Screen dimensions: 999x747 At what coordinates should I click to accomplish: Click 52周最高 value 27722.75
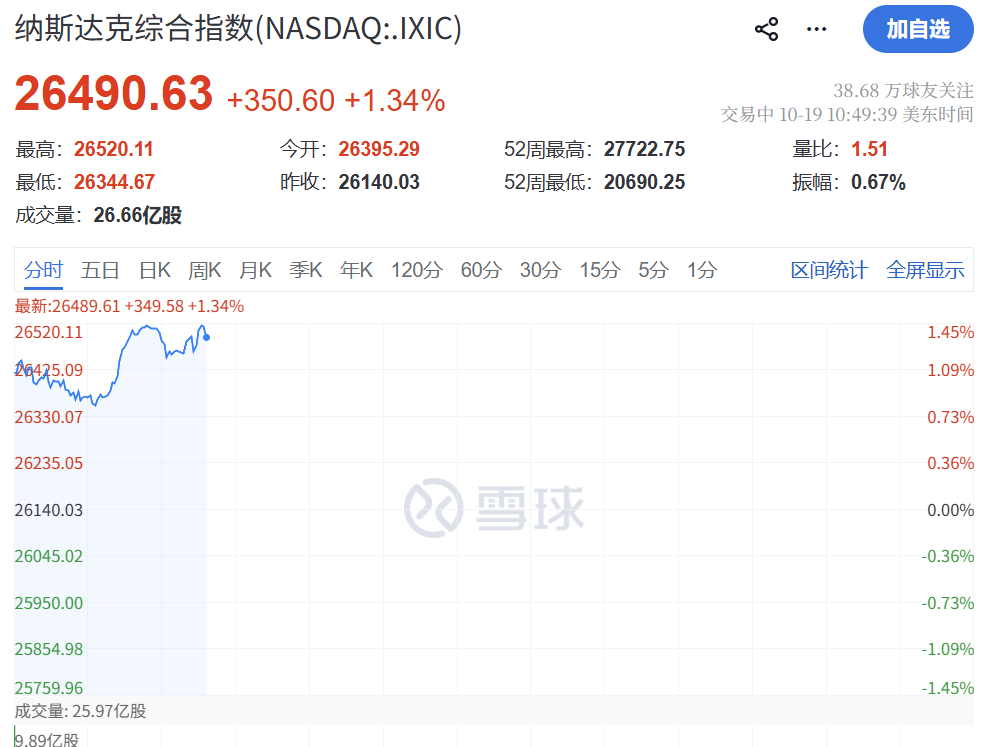coord(645,149)
